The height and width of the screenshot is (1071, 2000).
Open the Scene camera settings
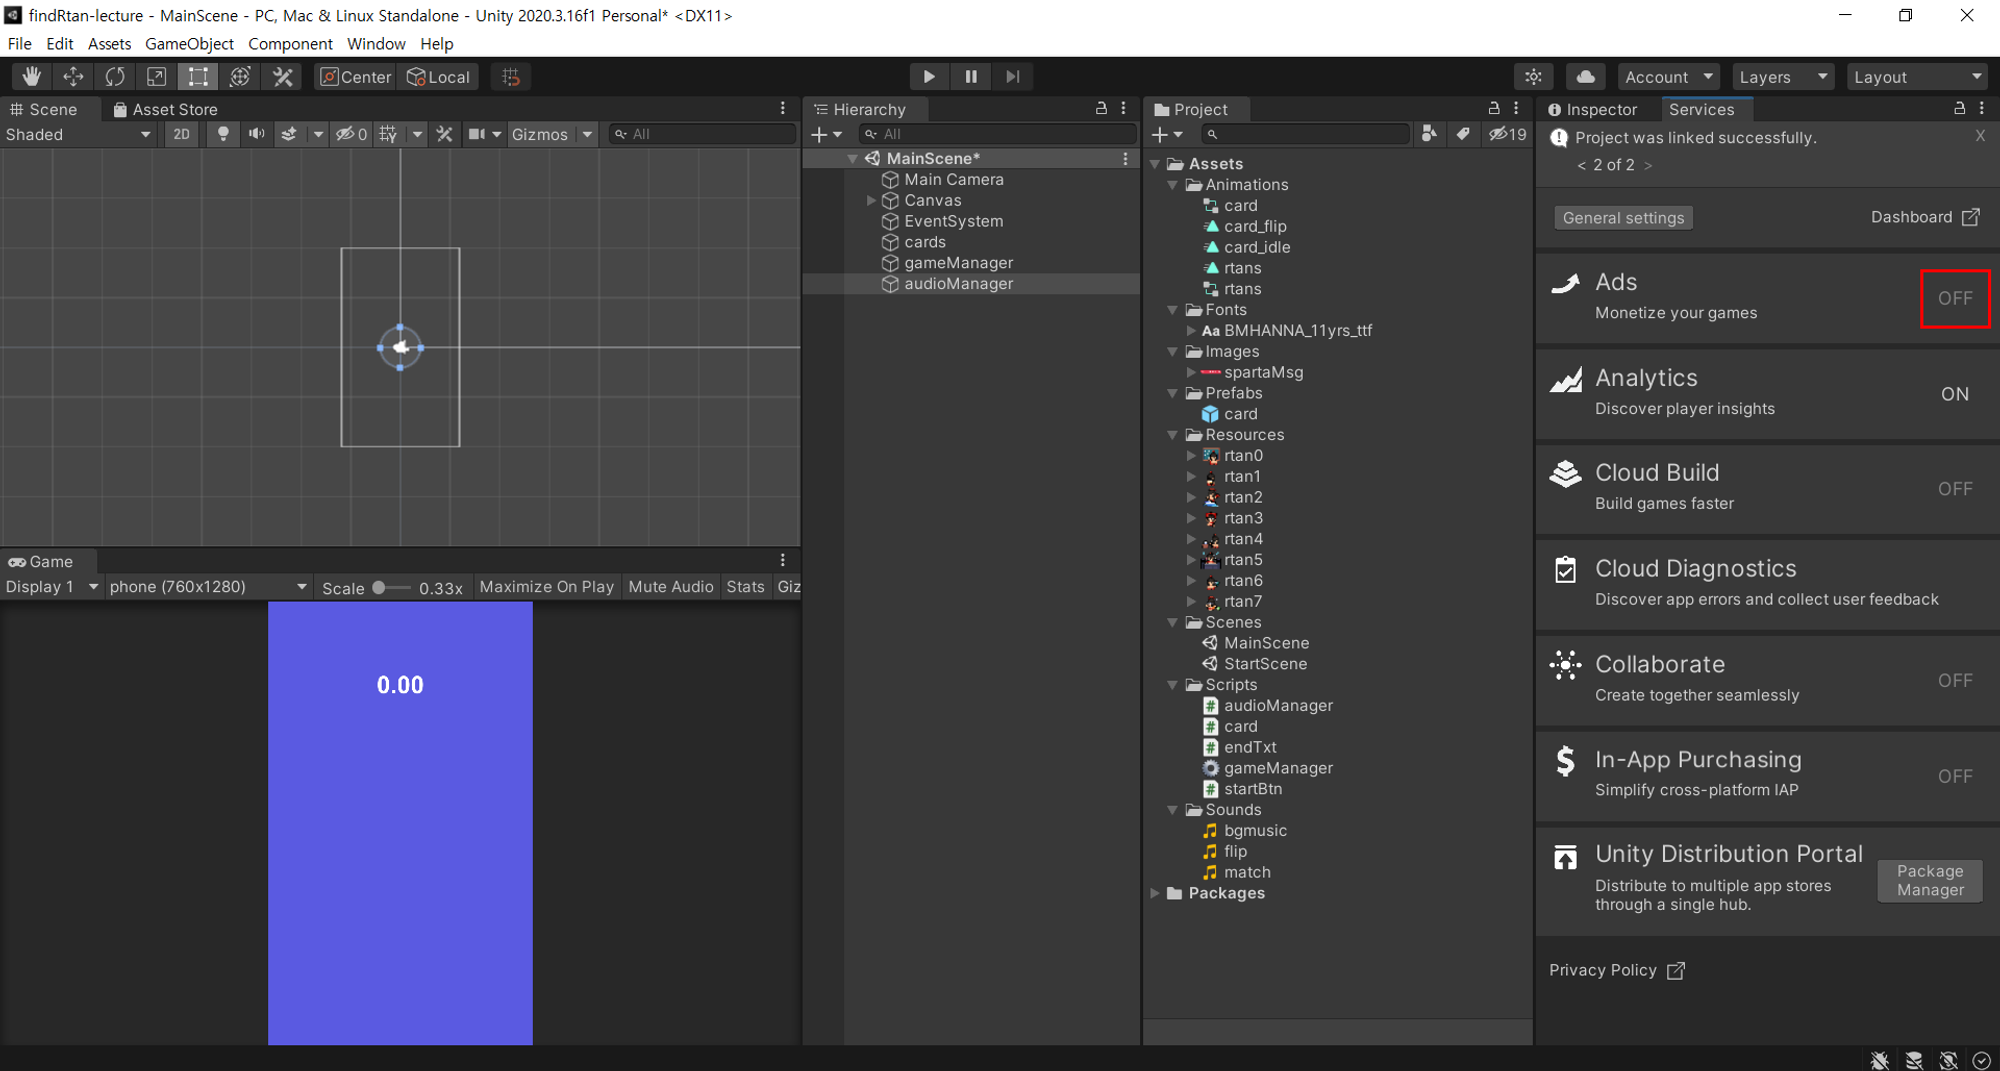coord(478,134)
